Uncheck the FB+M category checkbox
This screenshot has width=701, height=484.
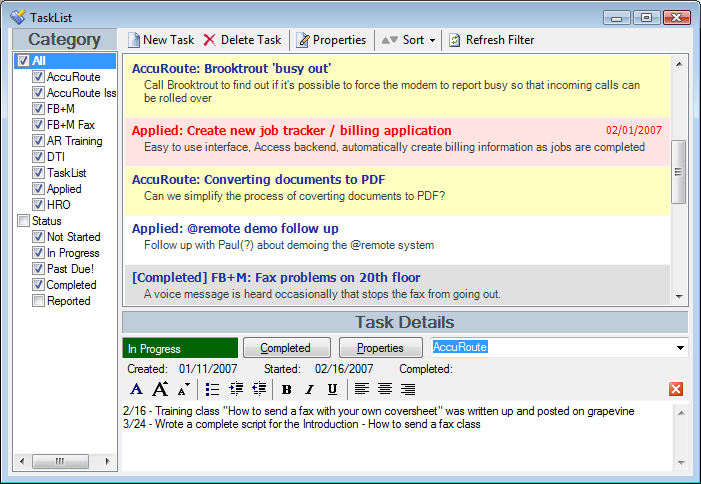[38, 109]
